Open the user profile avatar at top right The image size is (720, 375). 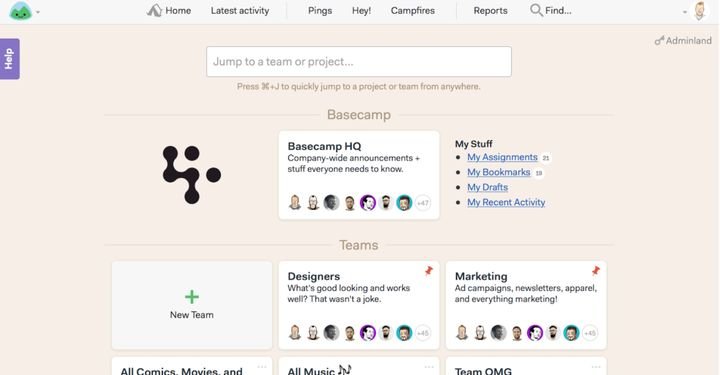700,11
